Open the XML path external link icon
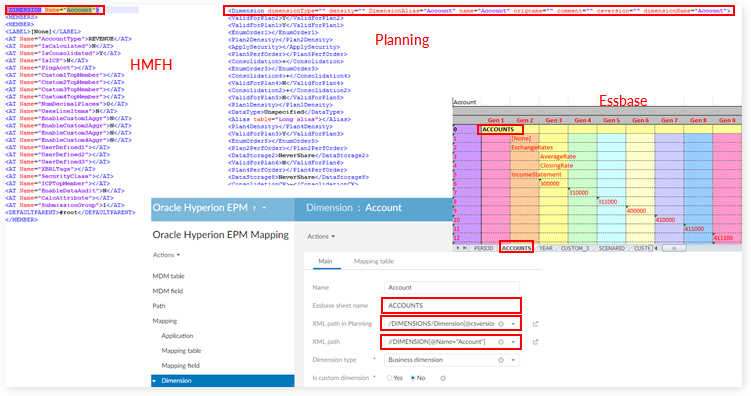The height and width of the screenshot is (396, 751). tap(535, 342)
